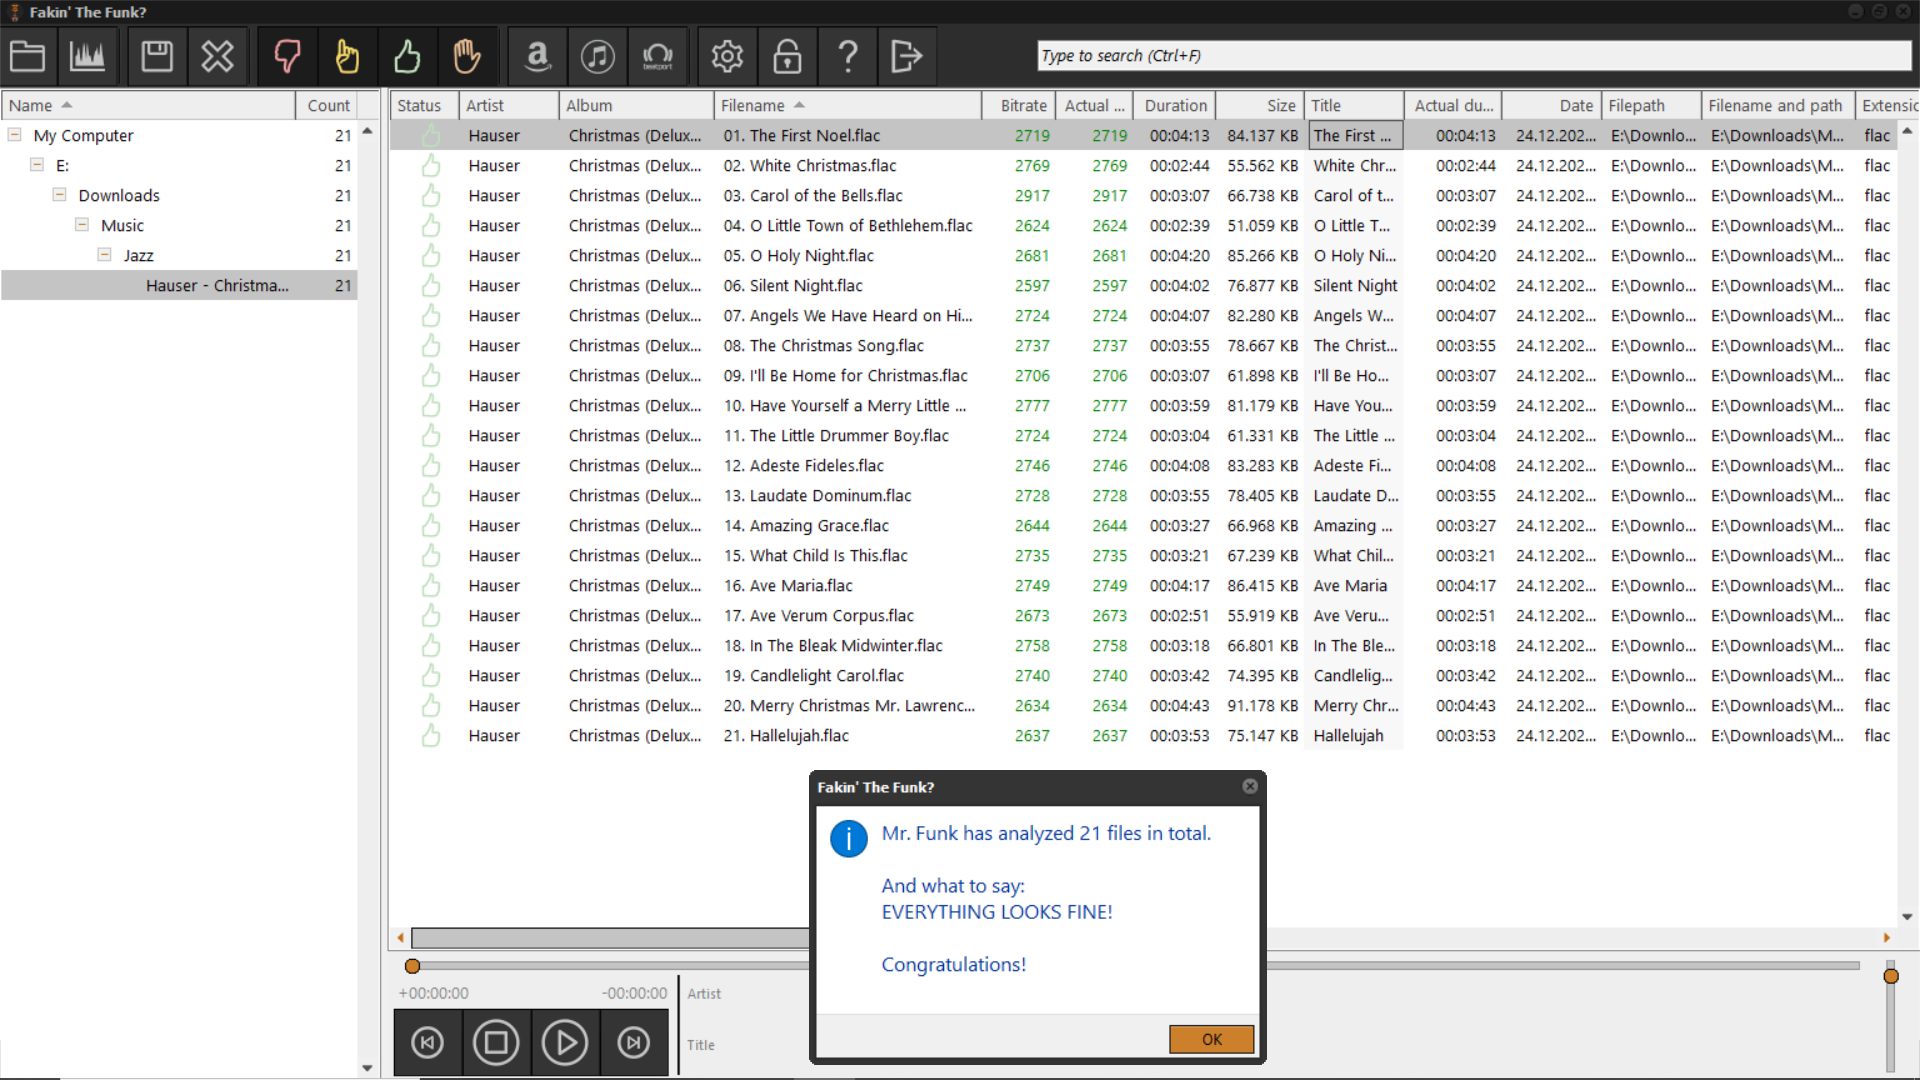
Task: Click the green thumbs-up filter icon
Action: (407, 56)
